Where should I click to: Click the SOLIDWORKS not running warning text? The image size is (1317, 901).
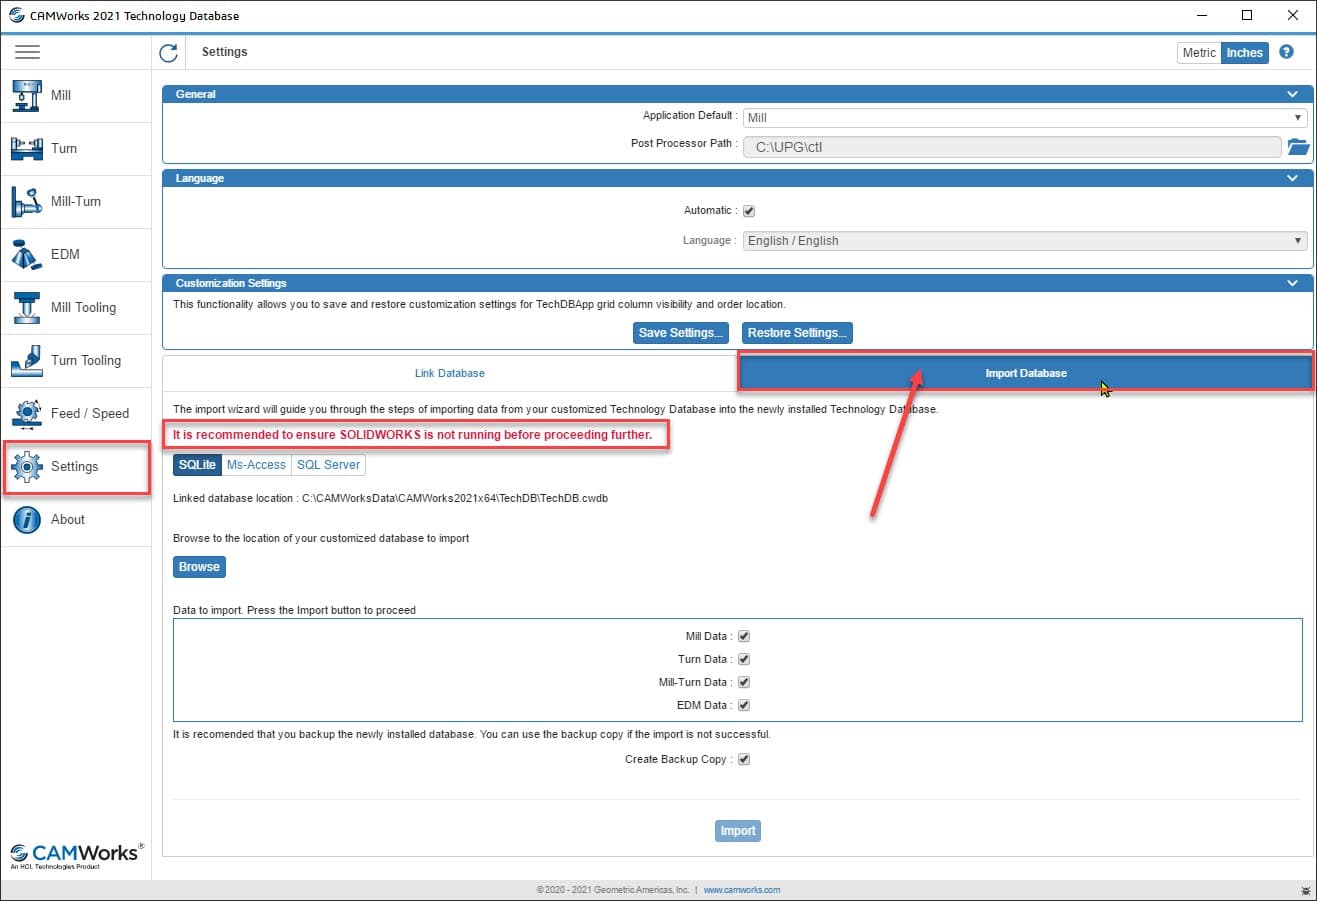412,435
